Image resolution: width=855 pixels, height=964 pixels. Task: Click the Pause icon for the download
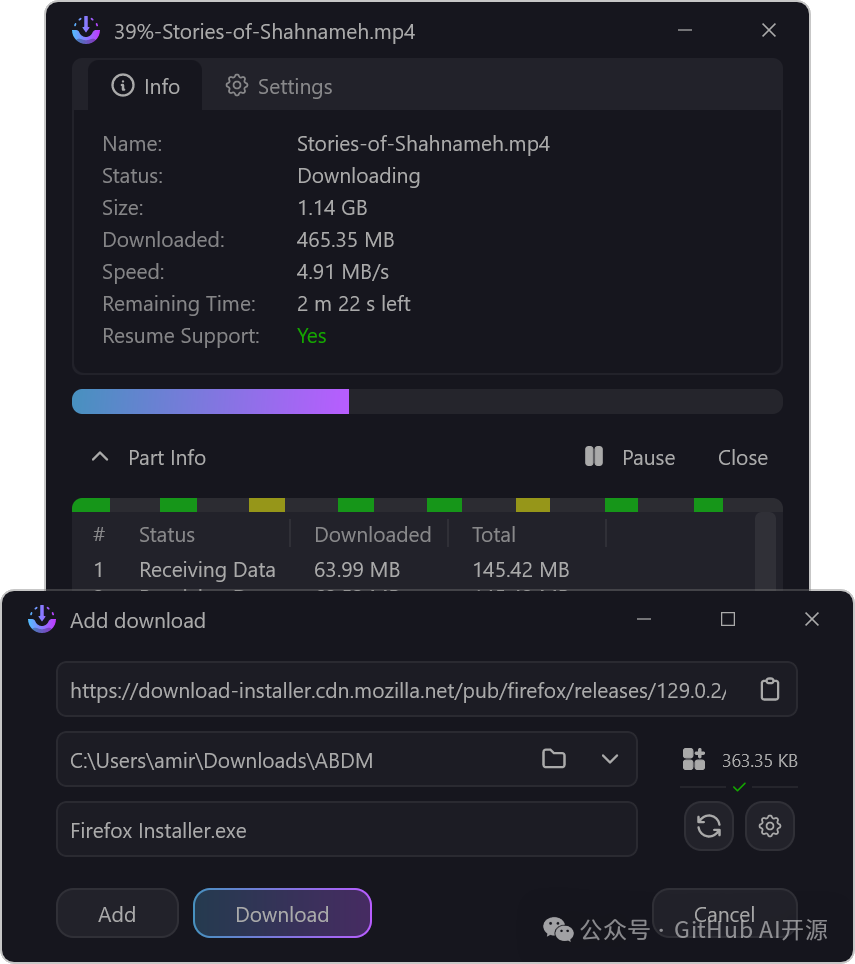pyautogui.click(x=594, y=457)
